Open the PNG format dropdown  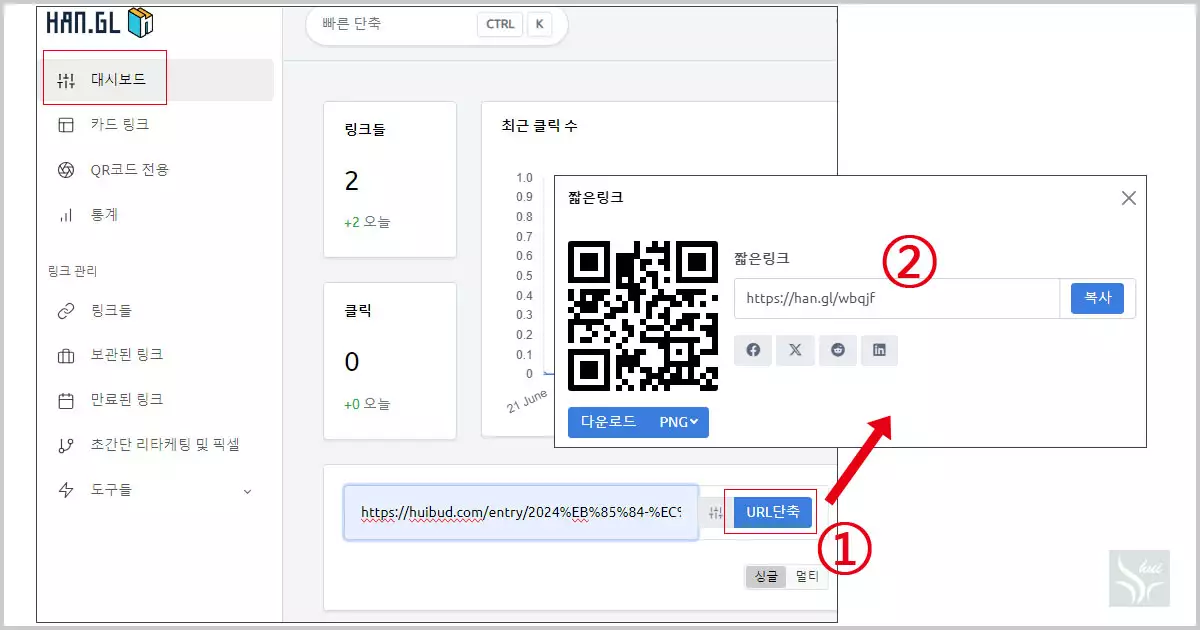[678, 422]
